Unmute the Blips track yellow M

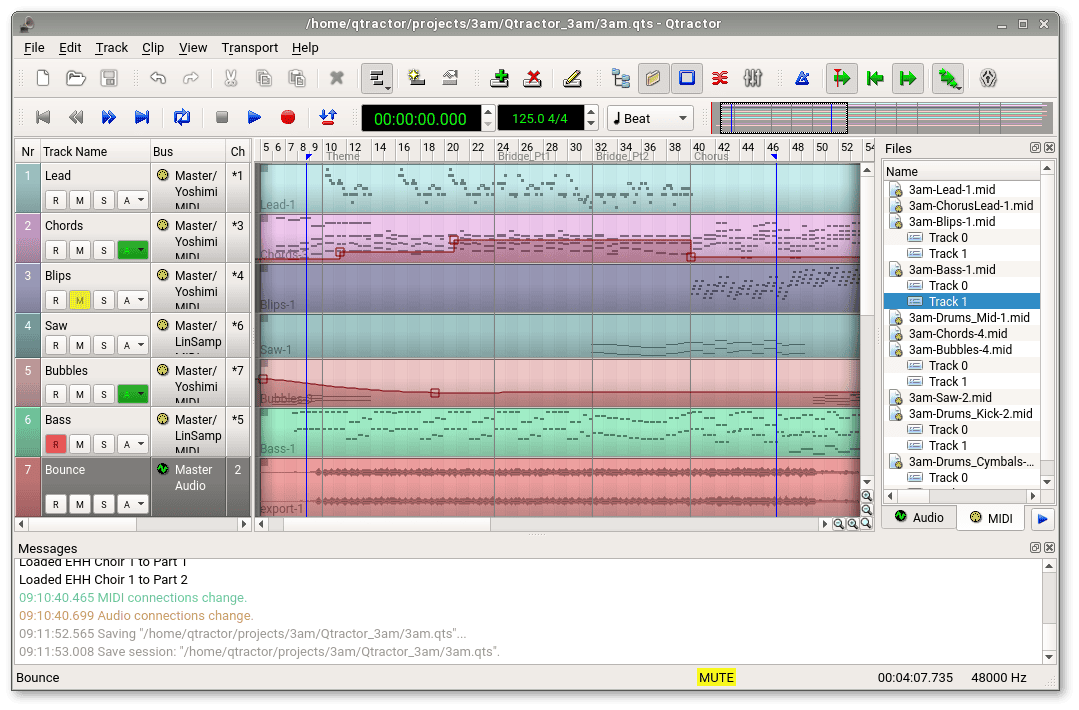pyautogui.click(x=80, y=300)
